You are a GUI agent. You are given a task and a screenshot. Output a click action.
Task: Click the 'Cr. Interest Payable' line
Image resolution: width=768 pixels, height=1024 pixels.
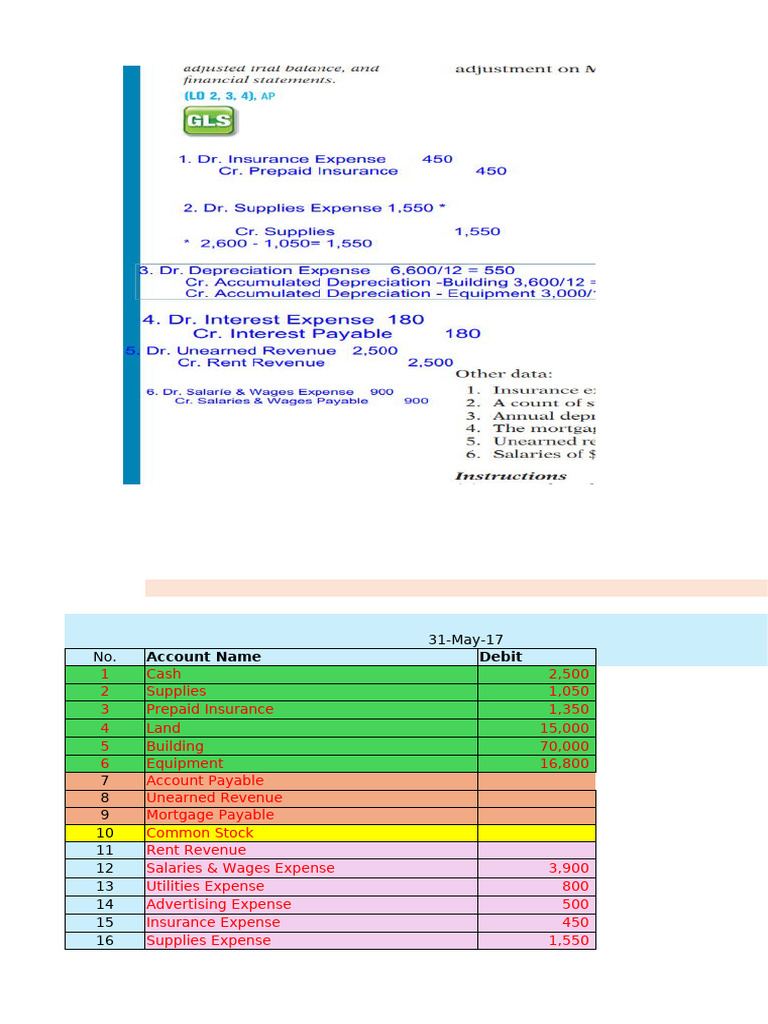(337, 334)
